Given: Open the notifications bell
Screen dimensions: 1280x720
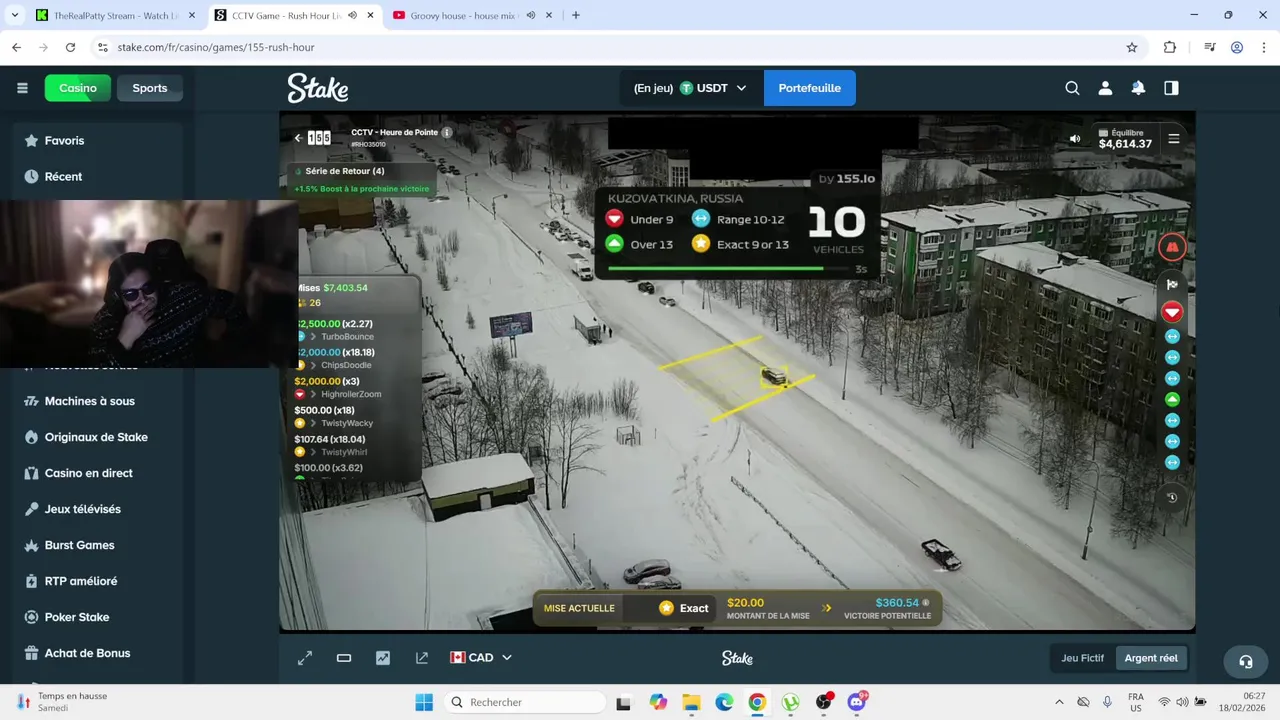Looking at the screenshot, I should 1138,88.
